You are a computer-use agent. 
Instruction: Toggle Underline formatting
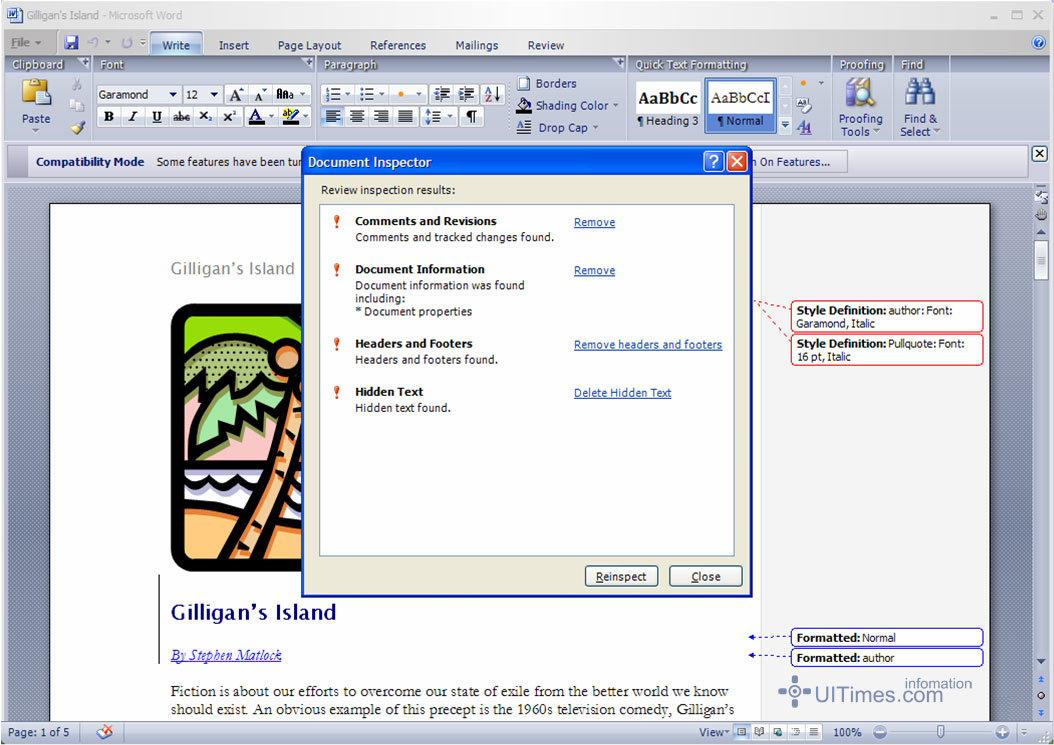tap(157, 117)
